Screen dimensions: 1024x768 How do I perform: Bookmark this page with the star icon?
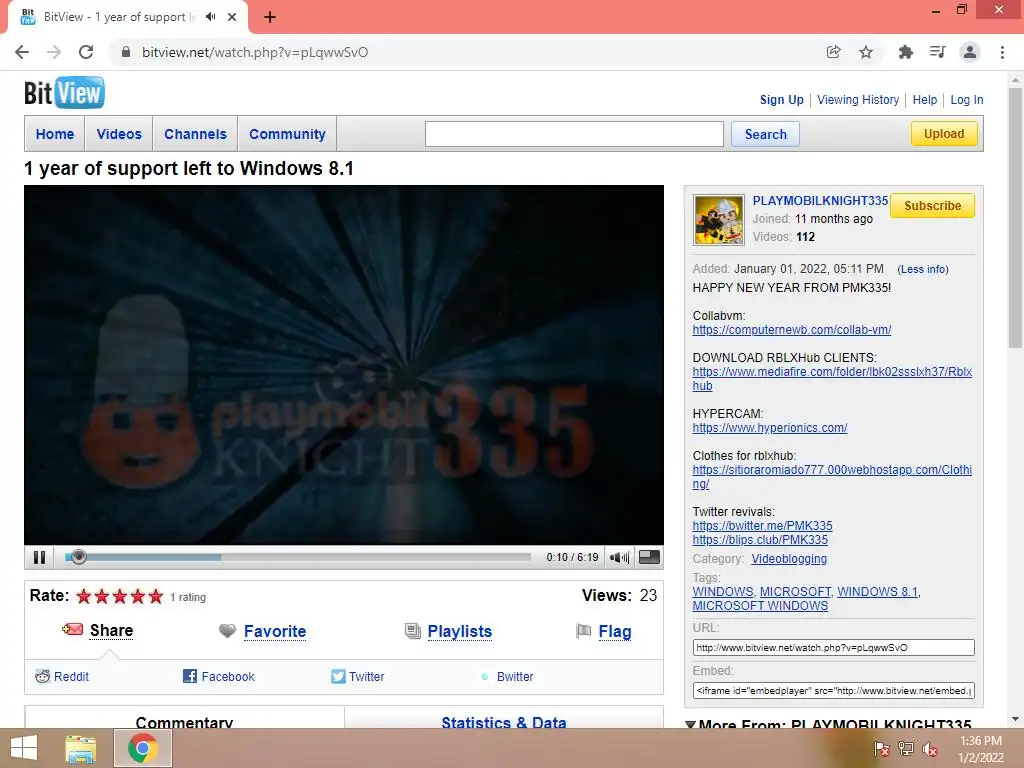point(866,52)
